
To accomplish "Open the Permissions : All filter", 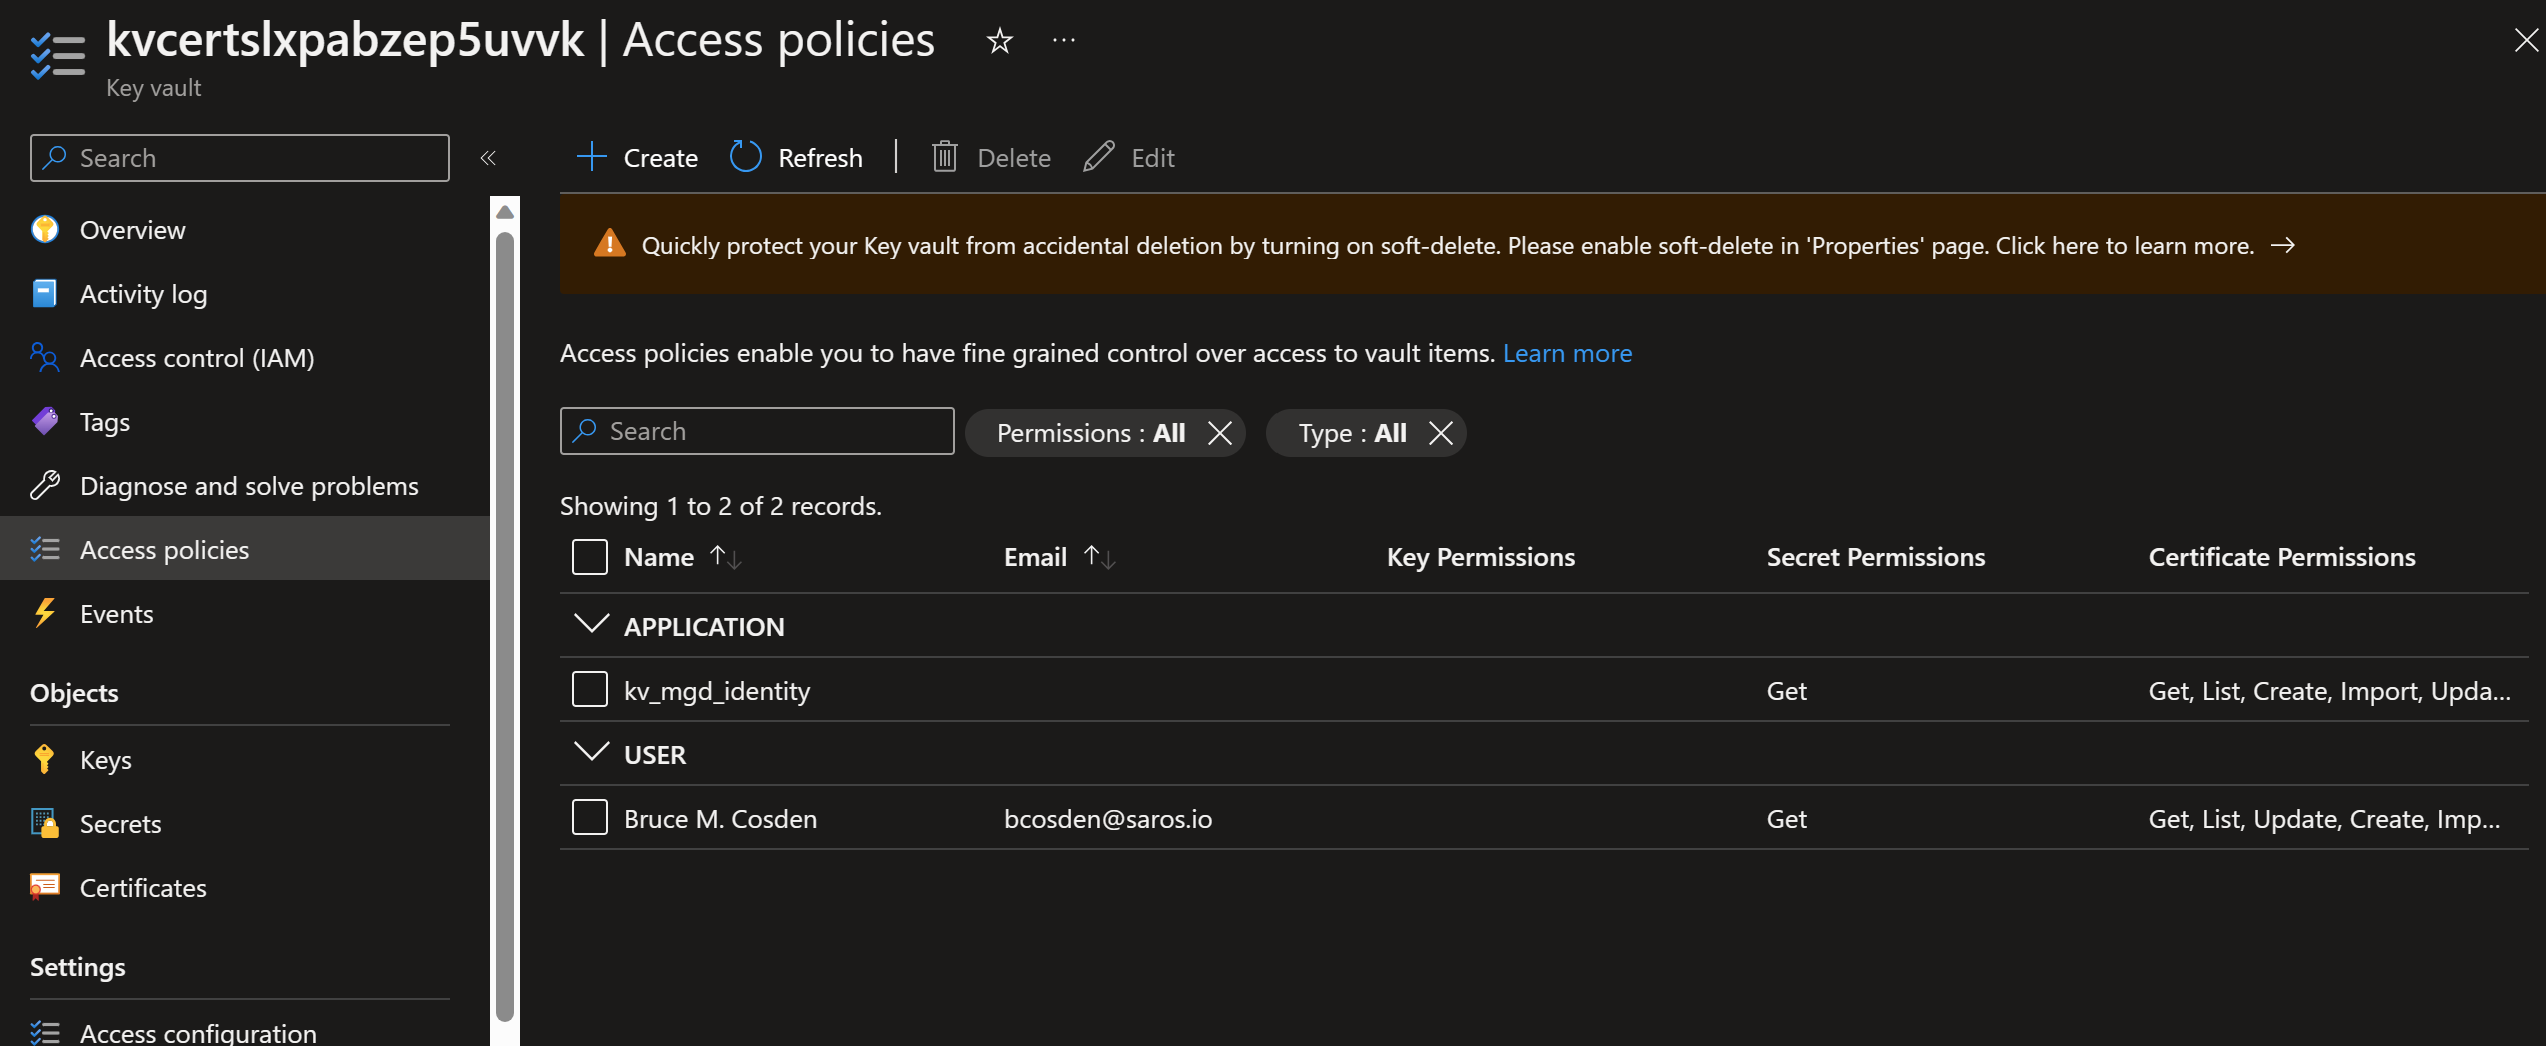I will (1091, 433).
